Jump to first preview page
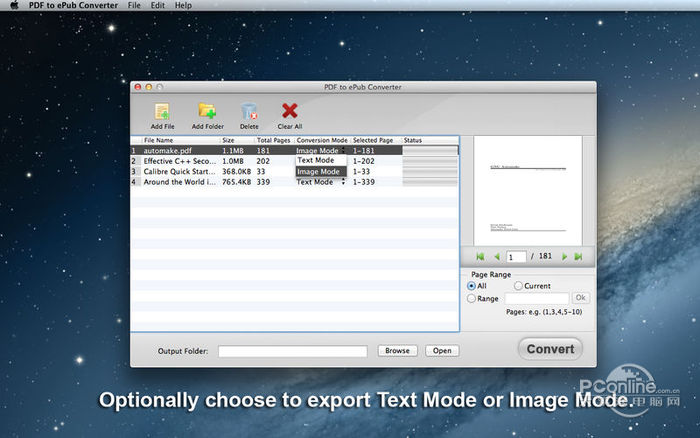Image resolution: width=700 pixels, height=438 pixels. [x=480, y=256]
